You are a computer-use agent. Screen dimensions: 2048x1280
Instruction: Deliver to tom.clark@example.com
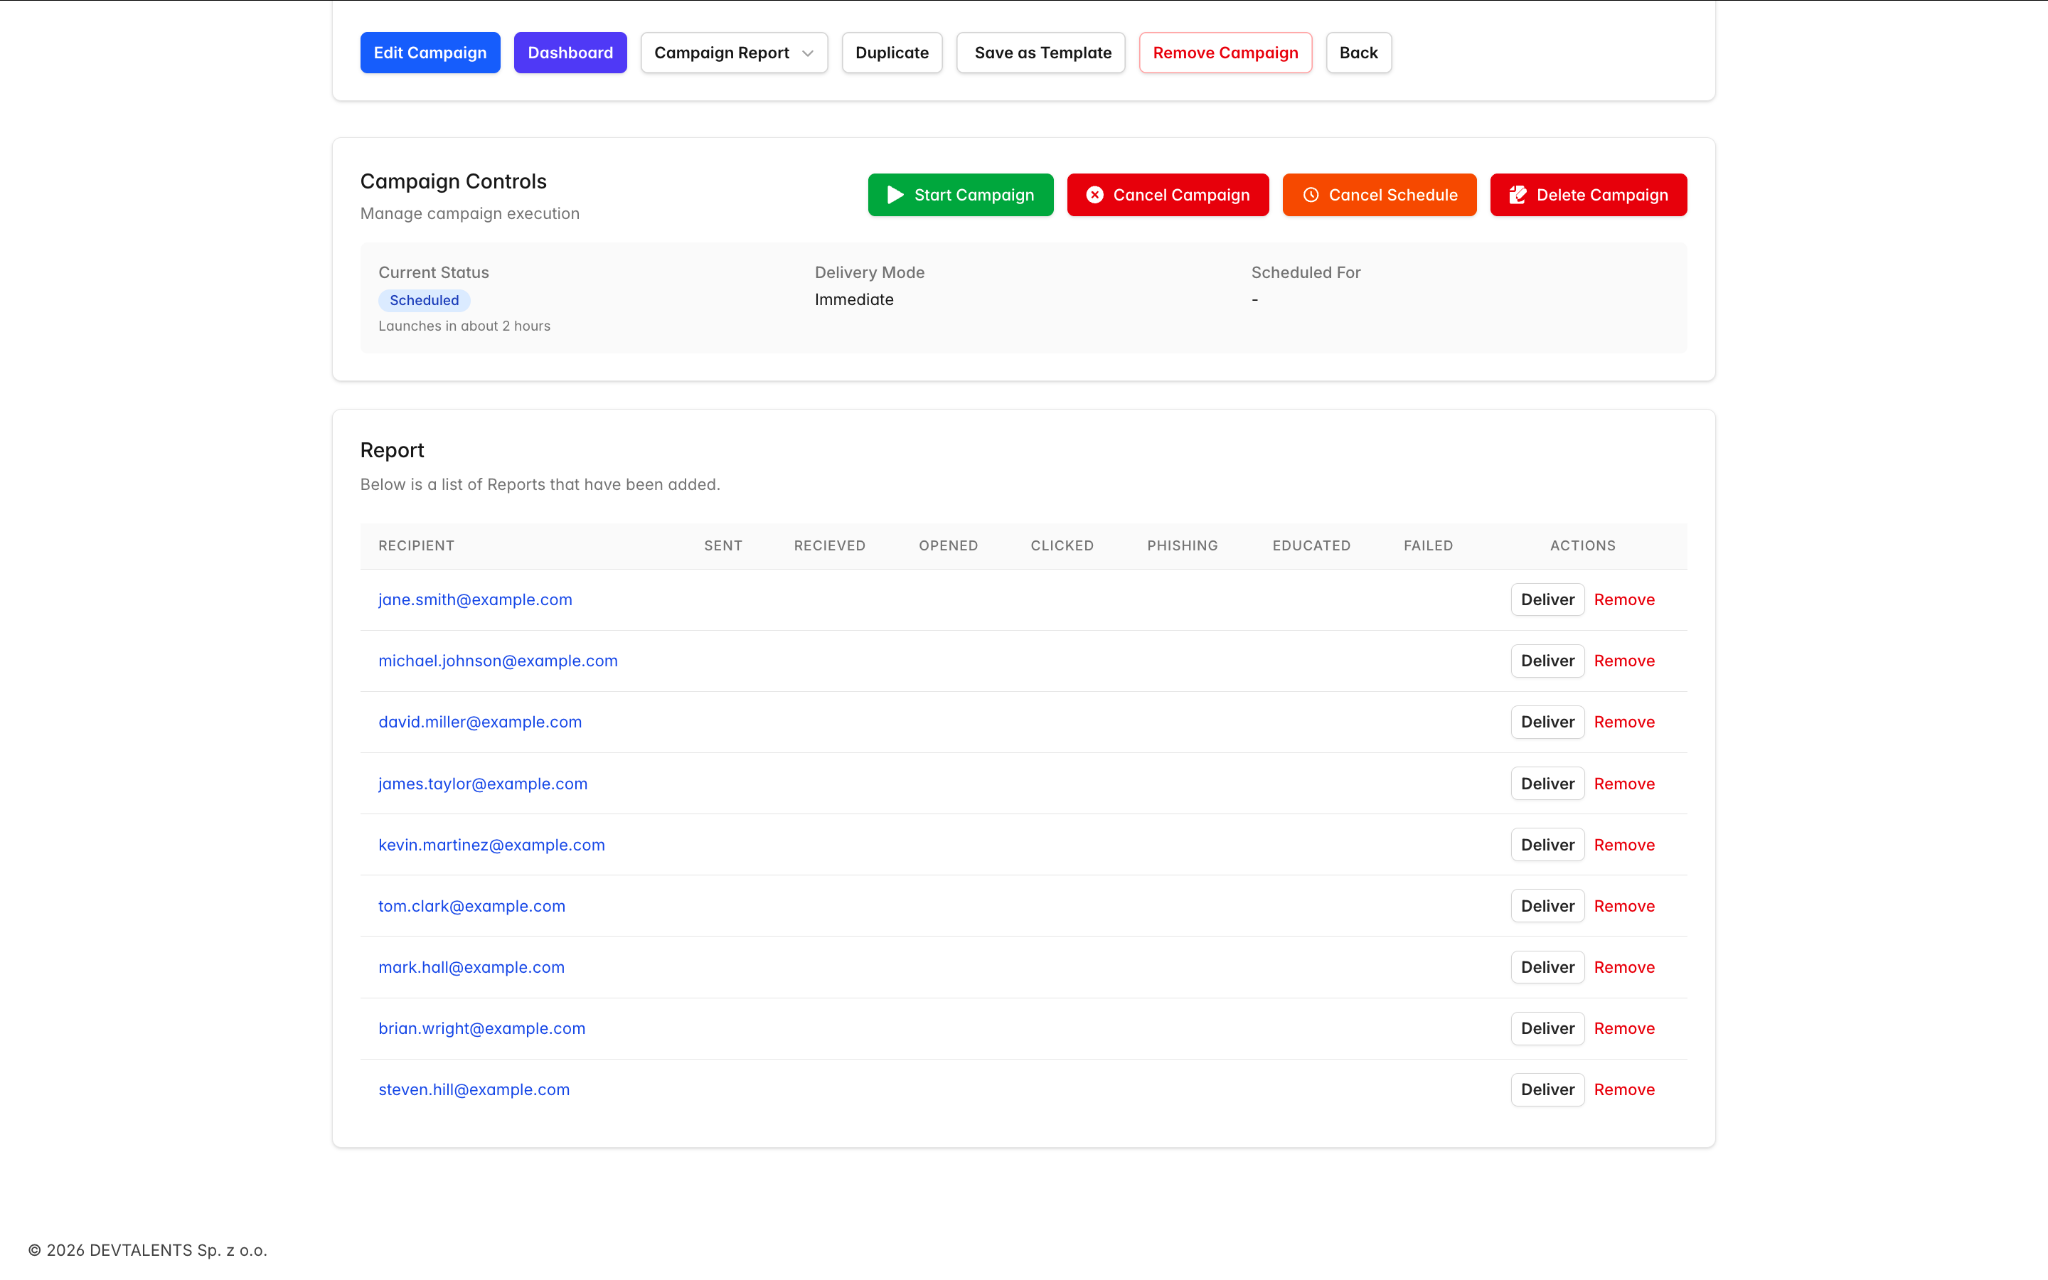1547,906
